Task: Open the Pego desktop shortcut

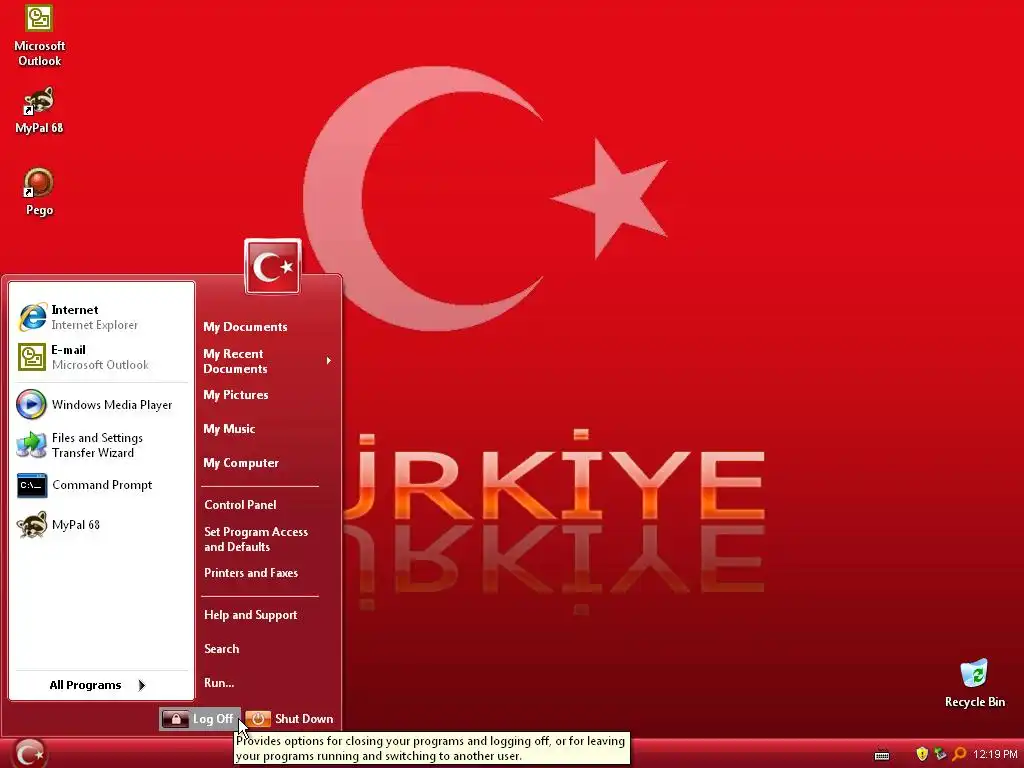Action: point(39,191)
